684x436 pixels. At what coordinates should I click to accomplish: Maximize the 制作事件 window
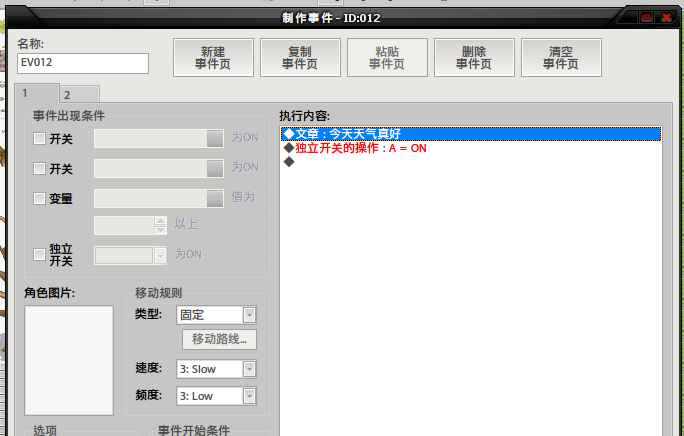point(646,17)
